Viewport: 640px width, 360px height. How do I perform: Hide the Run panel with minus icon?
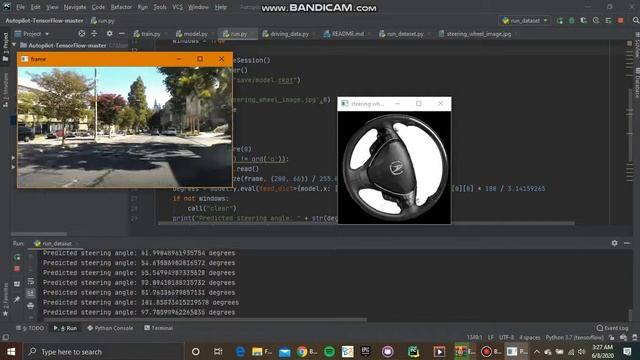[x=627, y=243]
